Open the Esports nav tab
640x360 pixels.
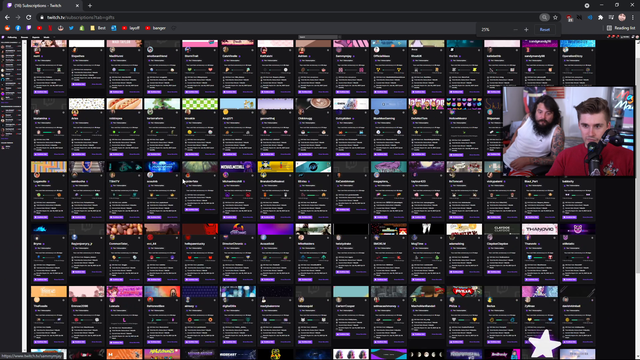[36, 37]
